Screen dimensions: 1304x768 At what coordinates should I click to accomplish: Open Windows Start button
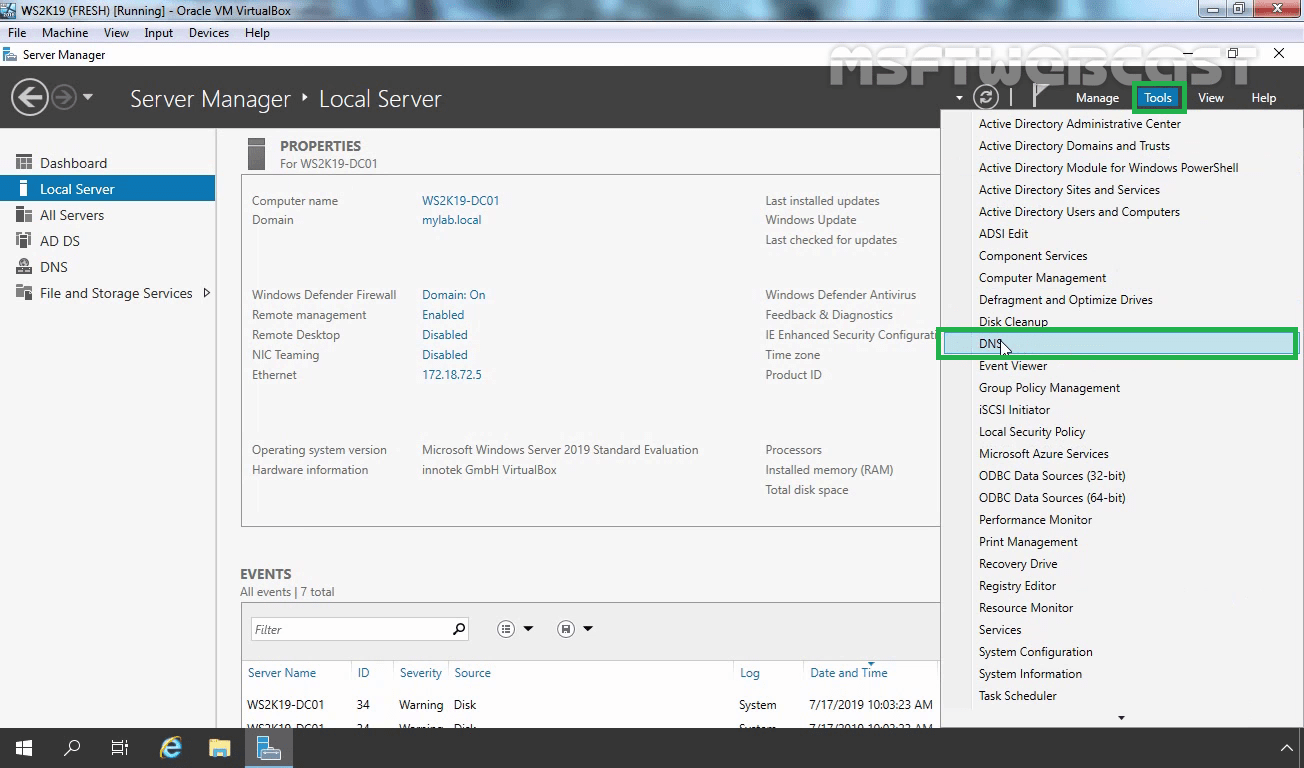coord(24,748)
